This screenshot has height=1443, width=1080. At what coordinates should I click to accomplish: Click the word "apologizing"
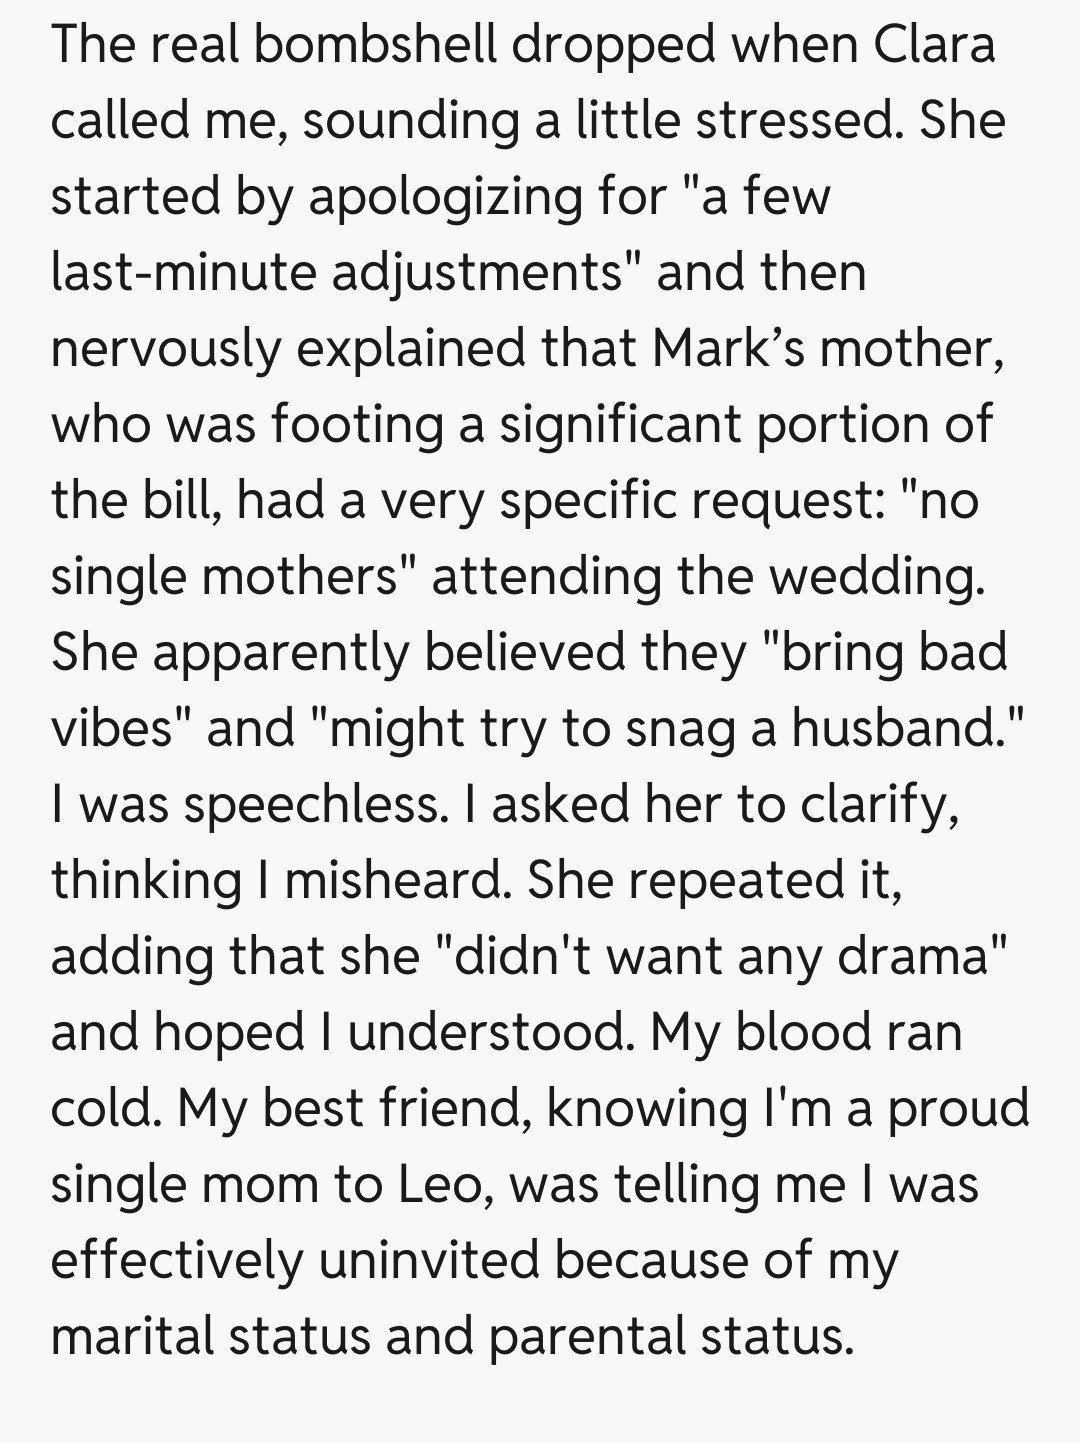[445, 196]
